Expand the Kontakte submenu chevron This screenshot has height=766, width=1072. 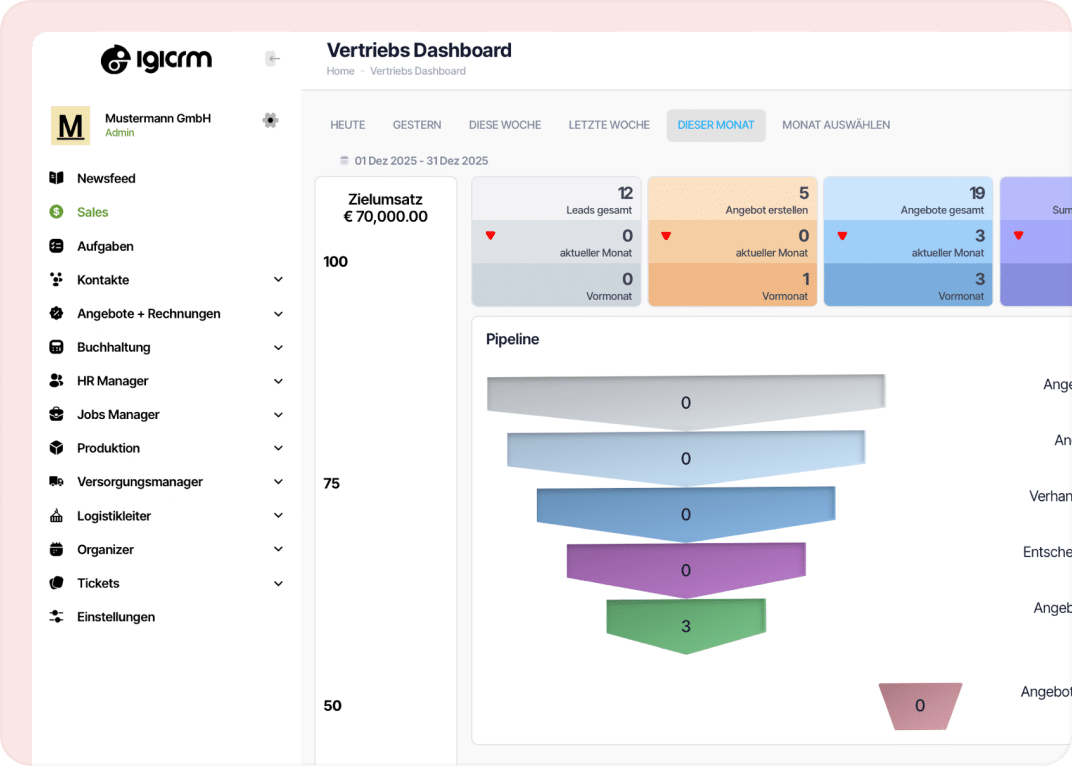[x=278, y=280]
